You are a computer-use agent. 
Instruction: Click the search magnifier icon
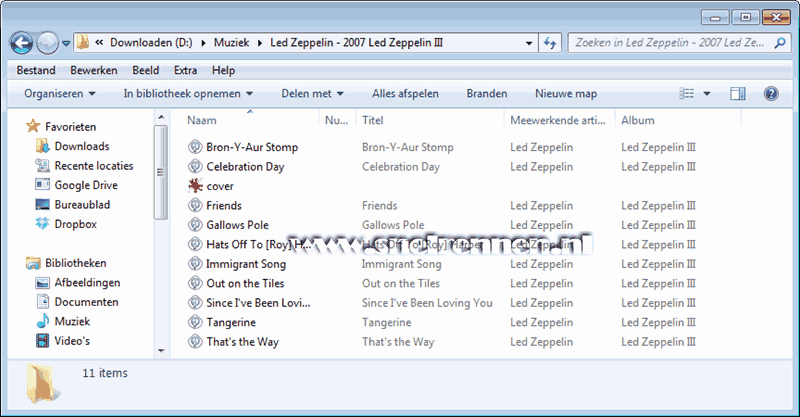click(779, 43)
